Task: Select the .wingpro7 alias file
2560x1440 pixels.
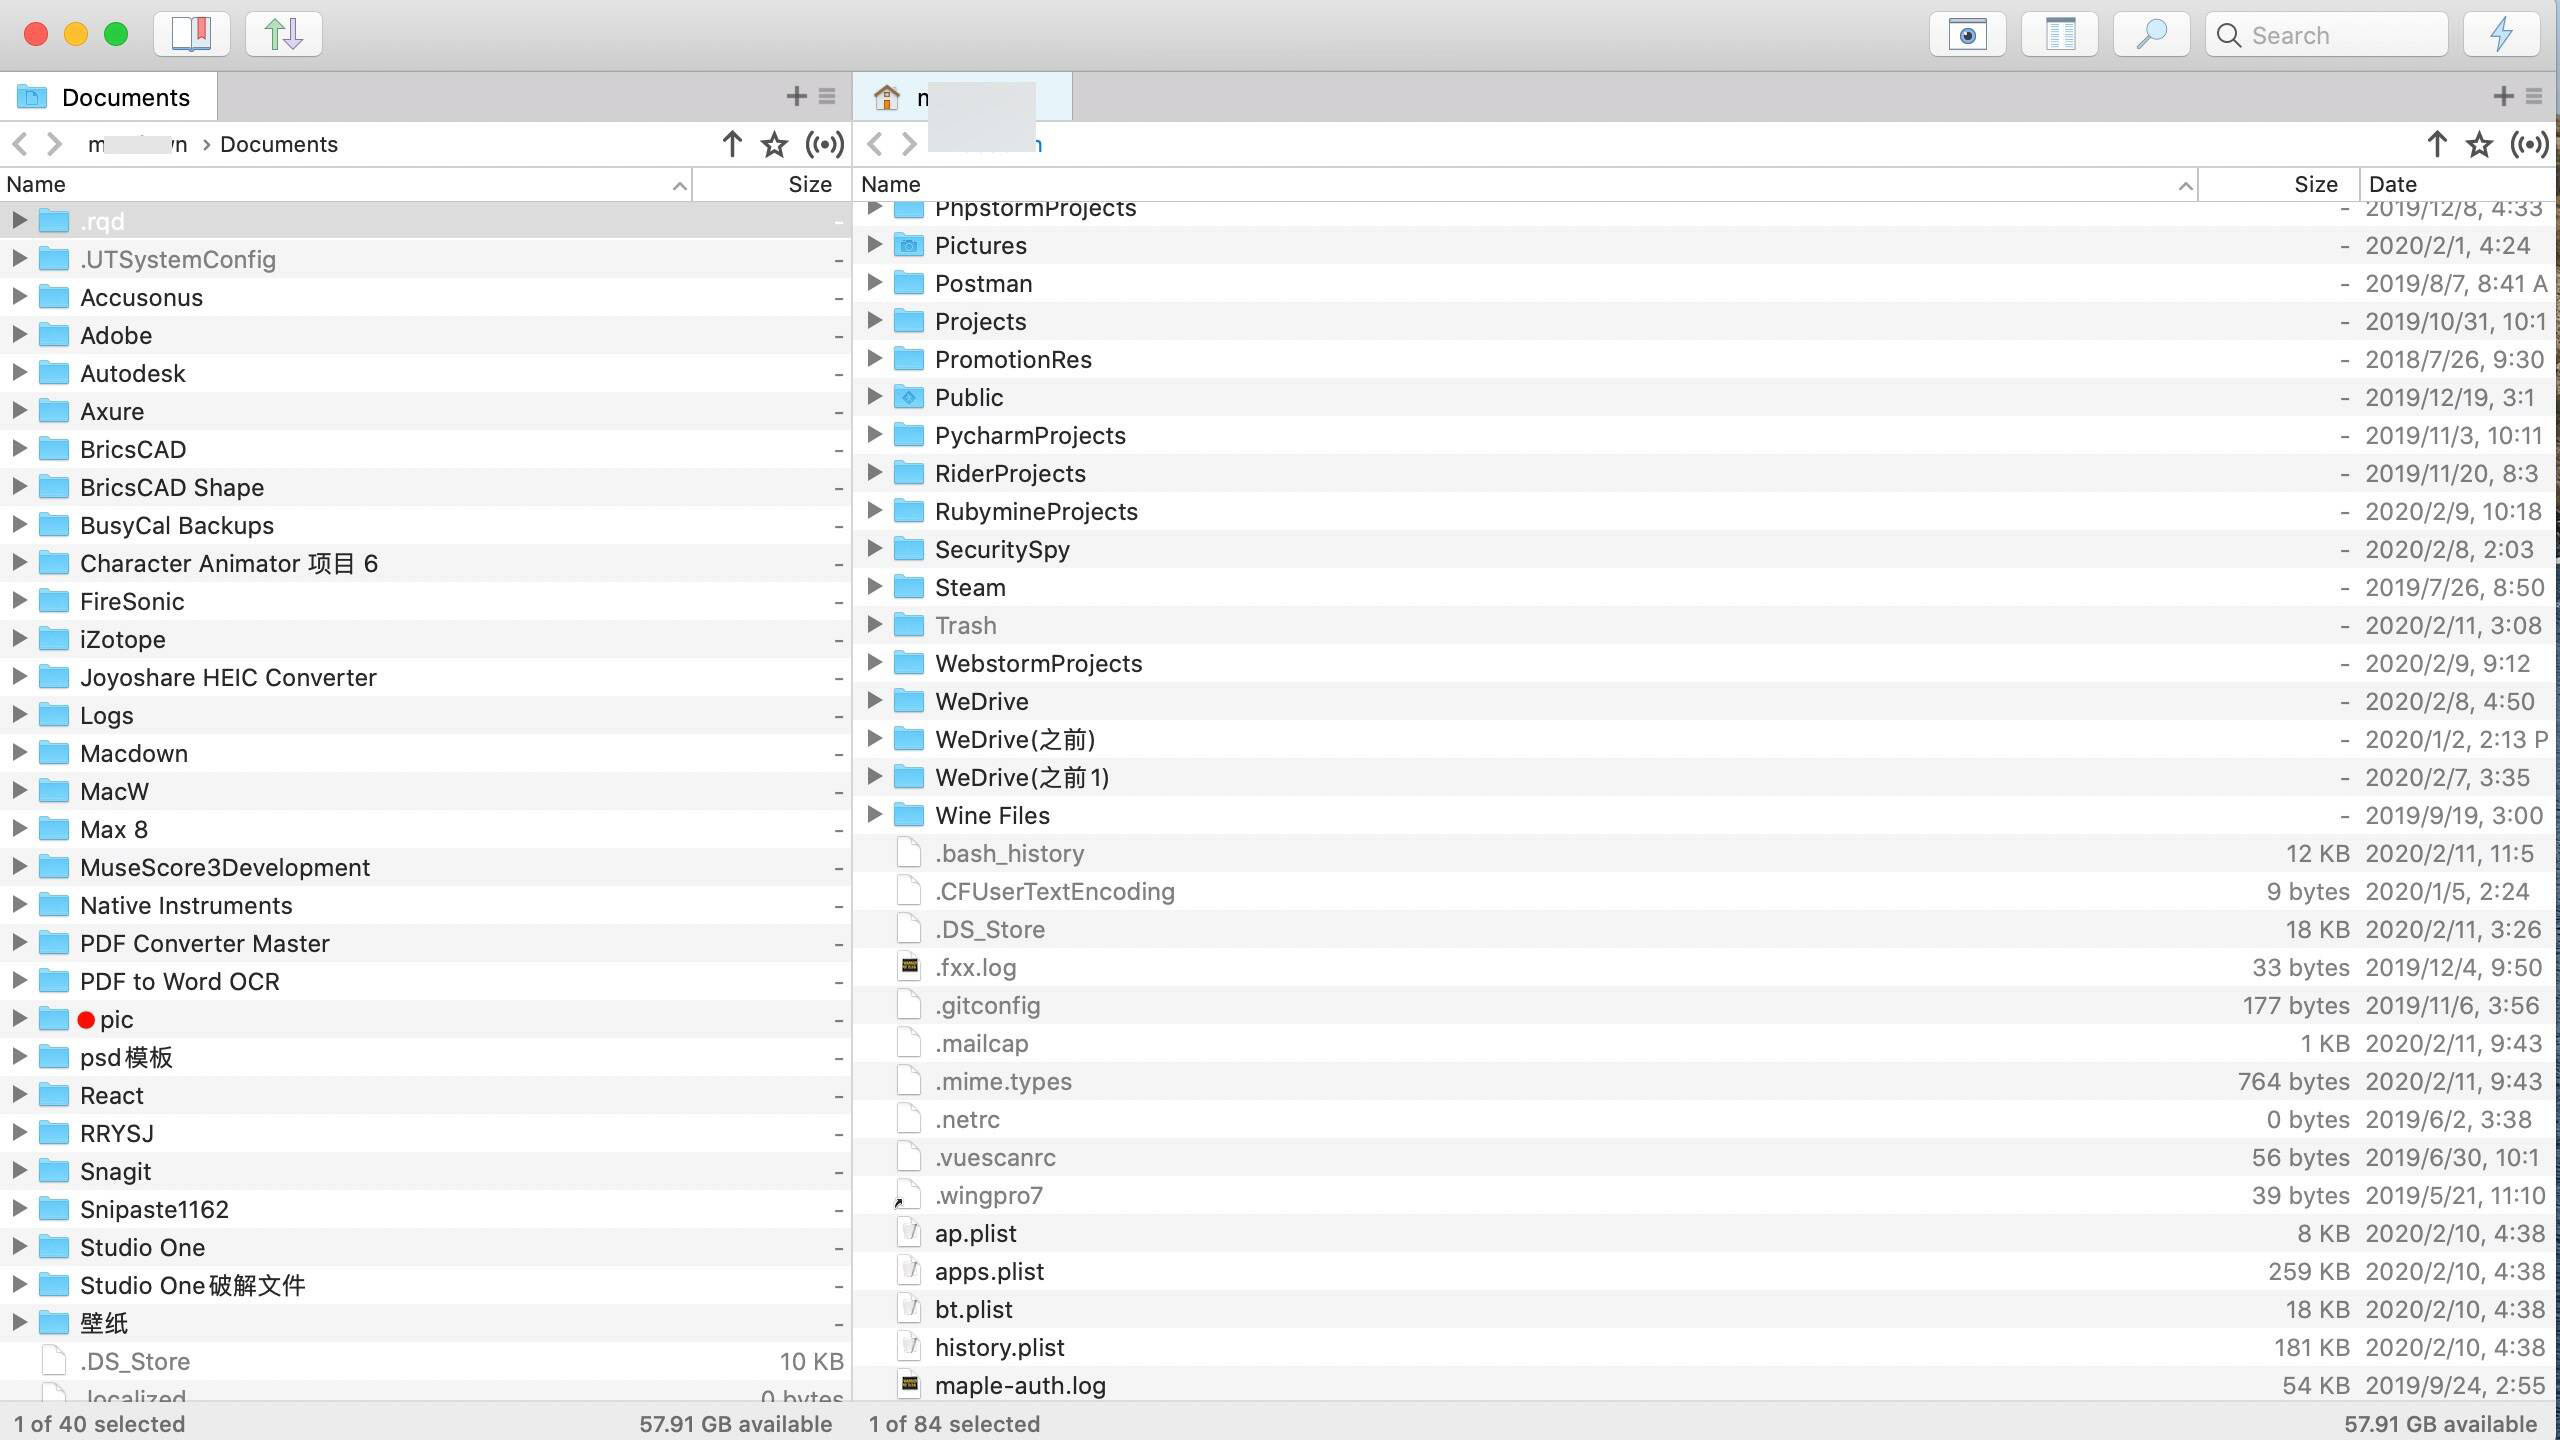Action: tap(1704, 1195)
